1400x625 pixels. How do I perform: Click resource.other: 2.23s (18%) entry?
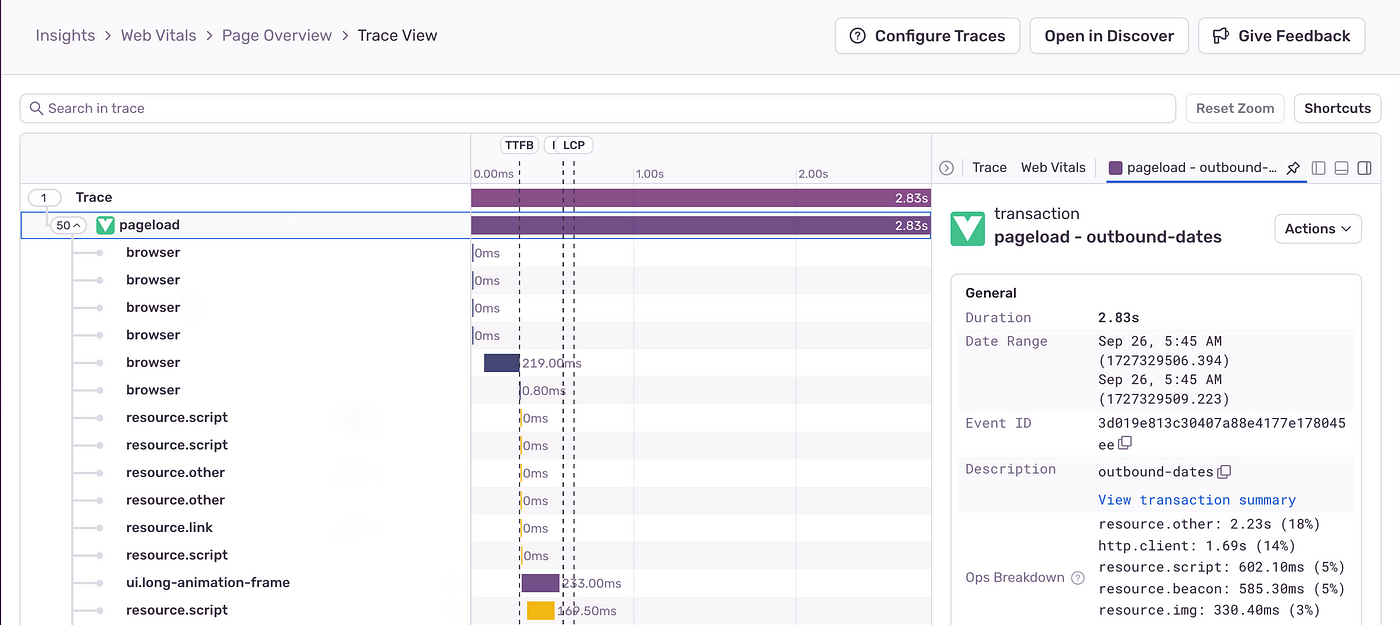click(x=1209, y=524)
